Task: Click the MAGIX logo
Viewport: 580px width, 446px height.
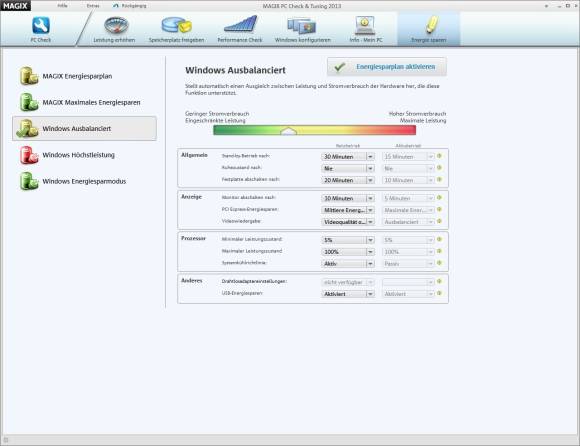Action: 15,6
